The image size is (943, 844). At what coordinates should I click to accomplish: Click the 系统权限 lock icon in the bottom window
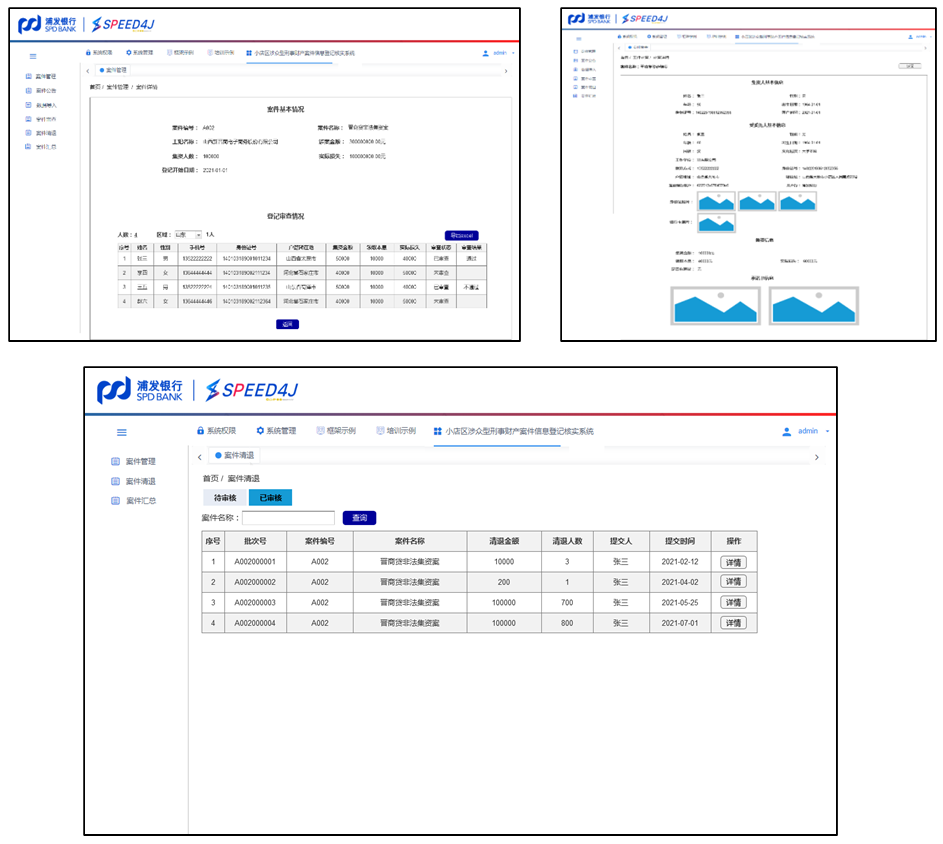click(200, 431)
